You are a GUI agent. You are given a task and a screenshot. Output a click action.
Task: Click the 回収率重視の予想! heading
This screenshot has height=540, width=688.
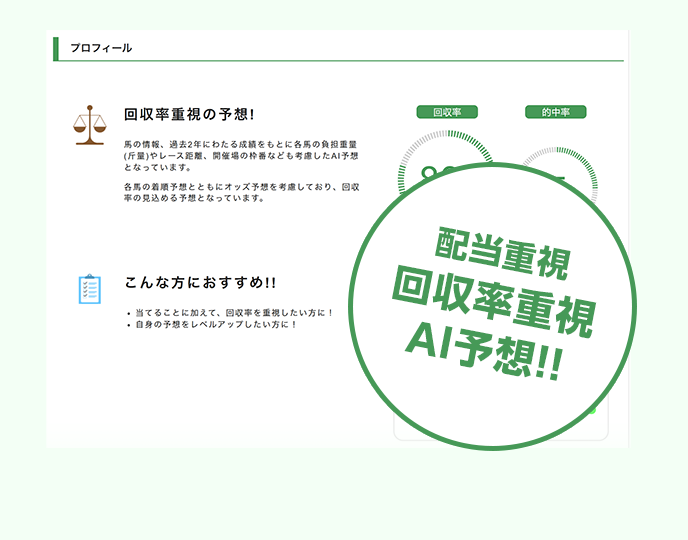pos(189,114)
